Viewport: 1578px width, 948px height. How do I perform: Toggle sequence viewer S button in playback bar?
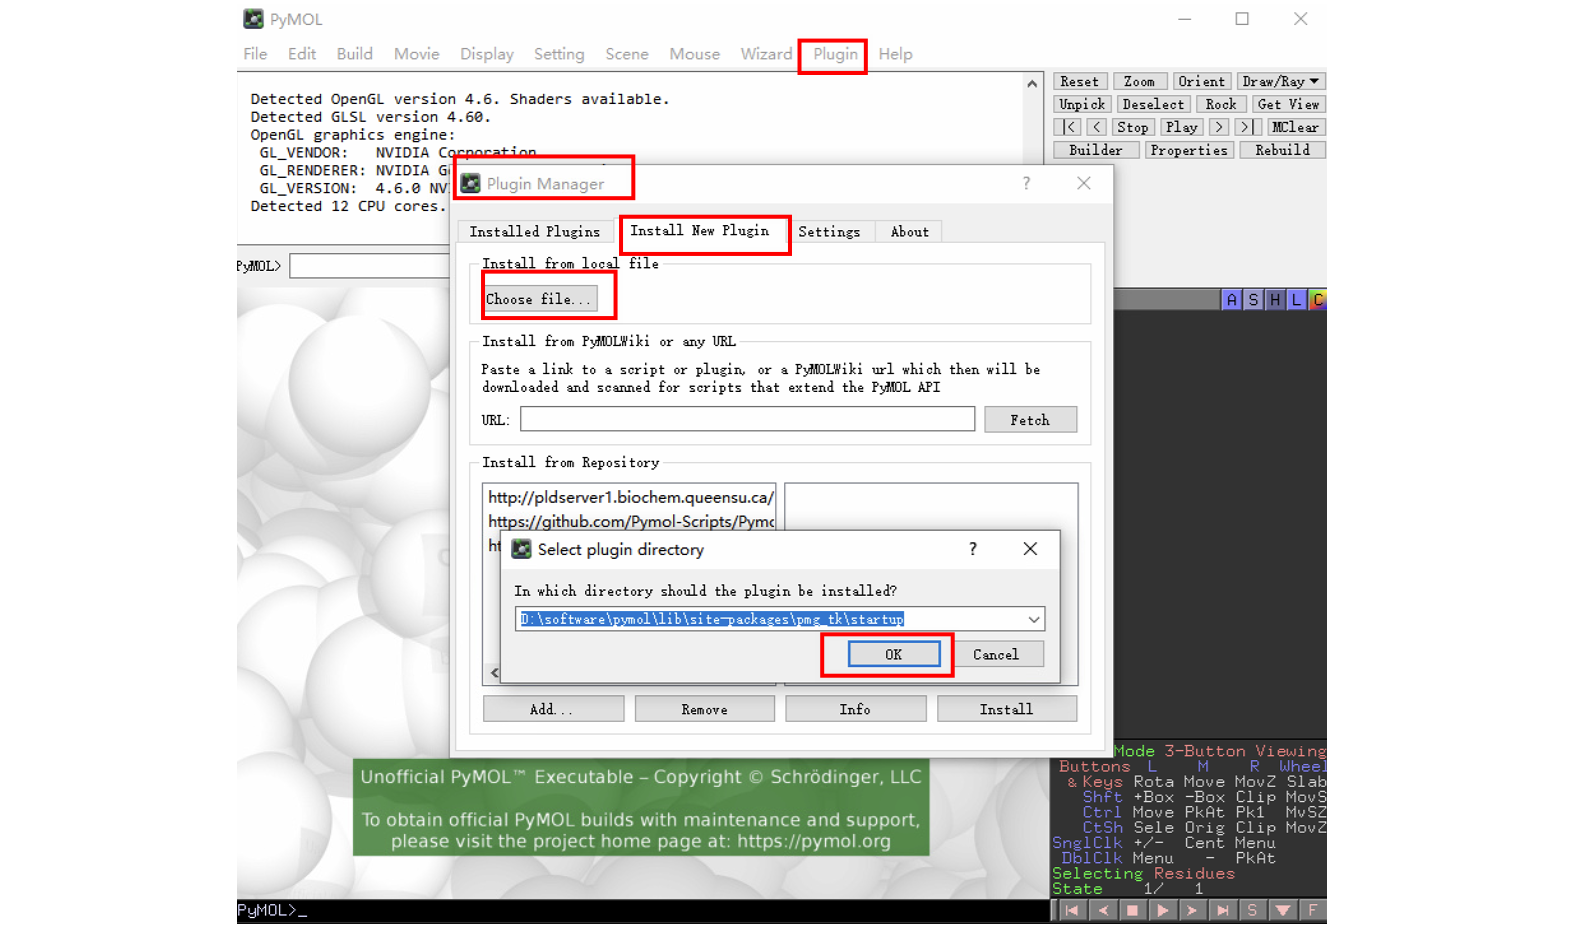point(1252,910)
